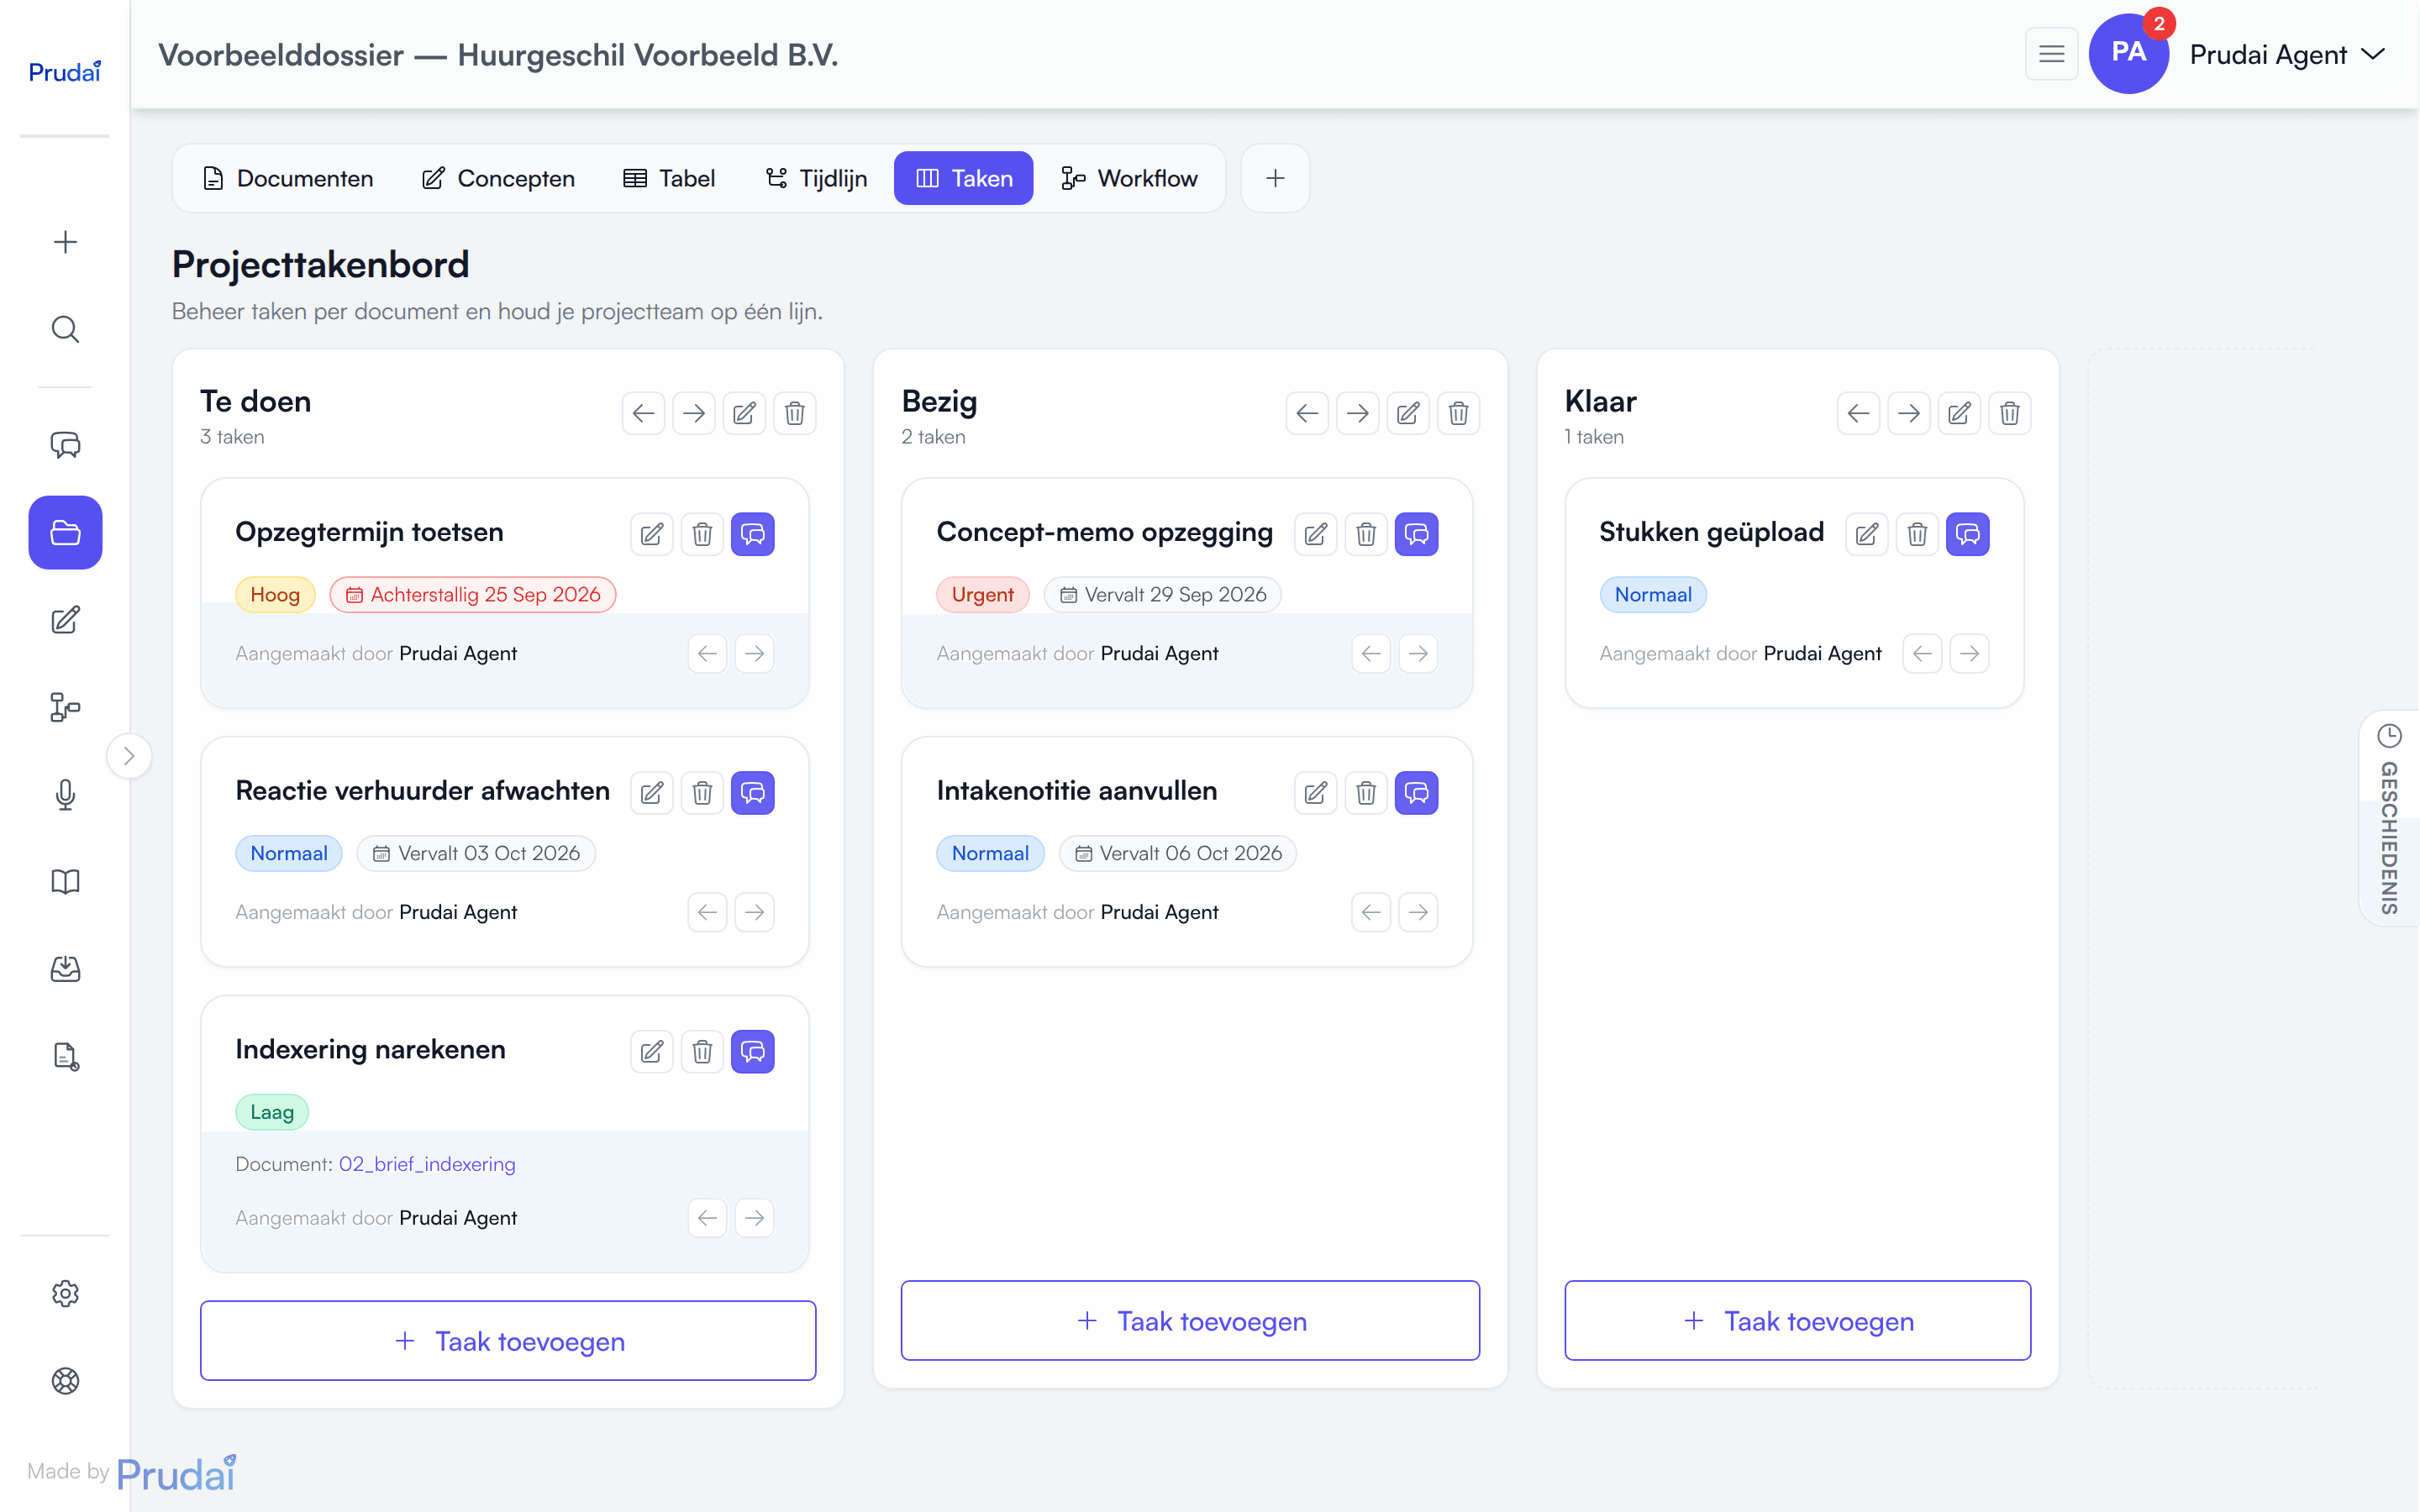
Task: Expand the left sidebar with the chevron
Action: click(x=129, y=756)
